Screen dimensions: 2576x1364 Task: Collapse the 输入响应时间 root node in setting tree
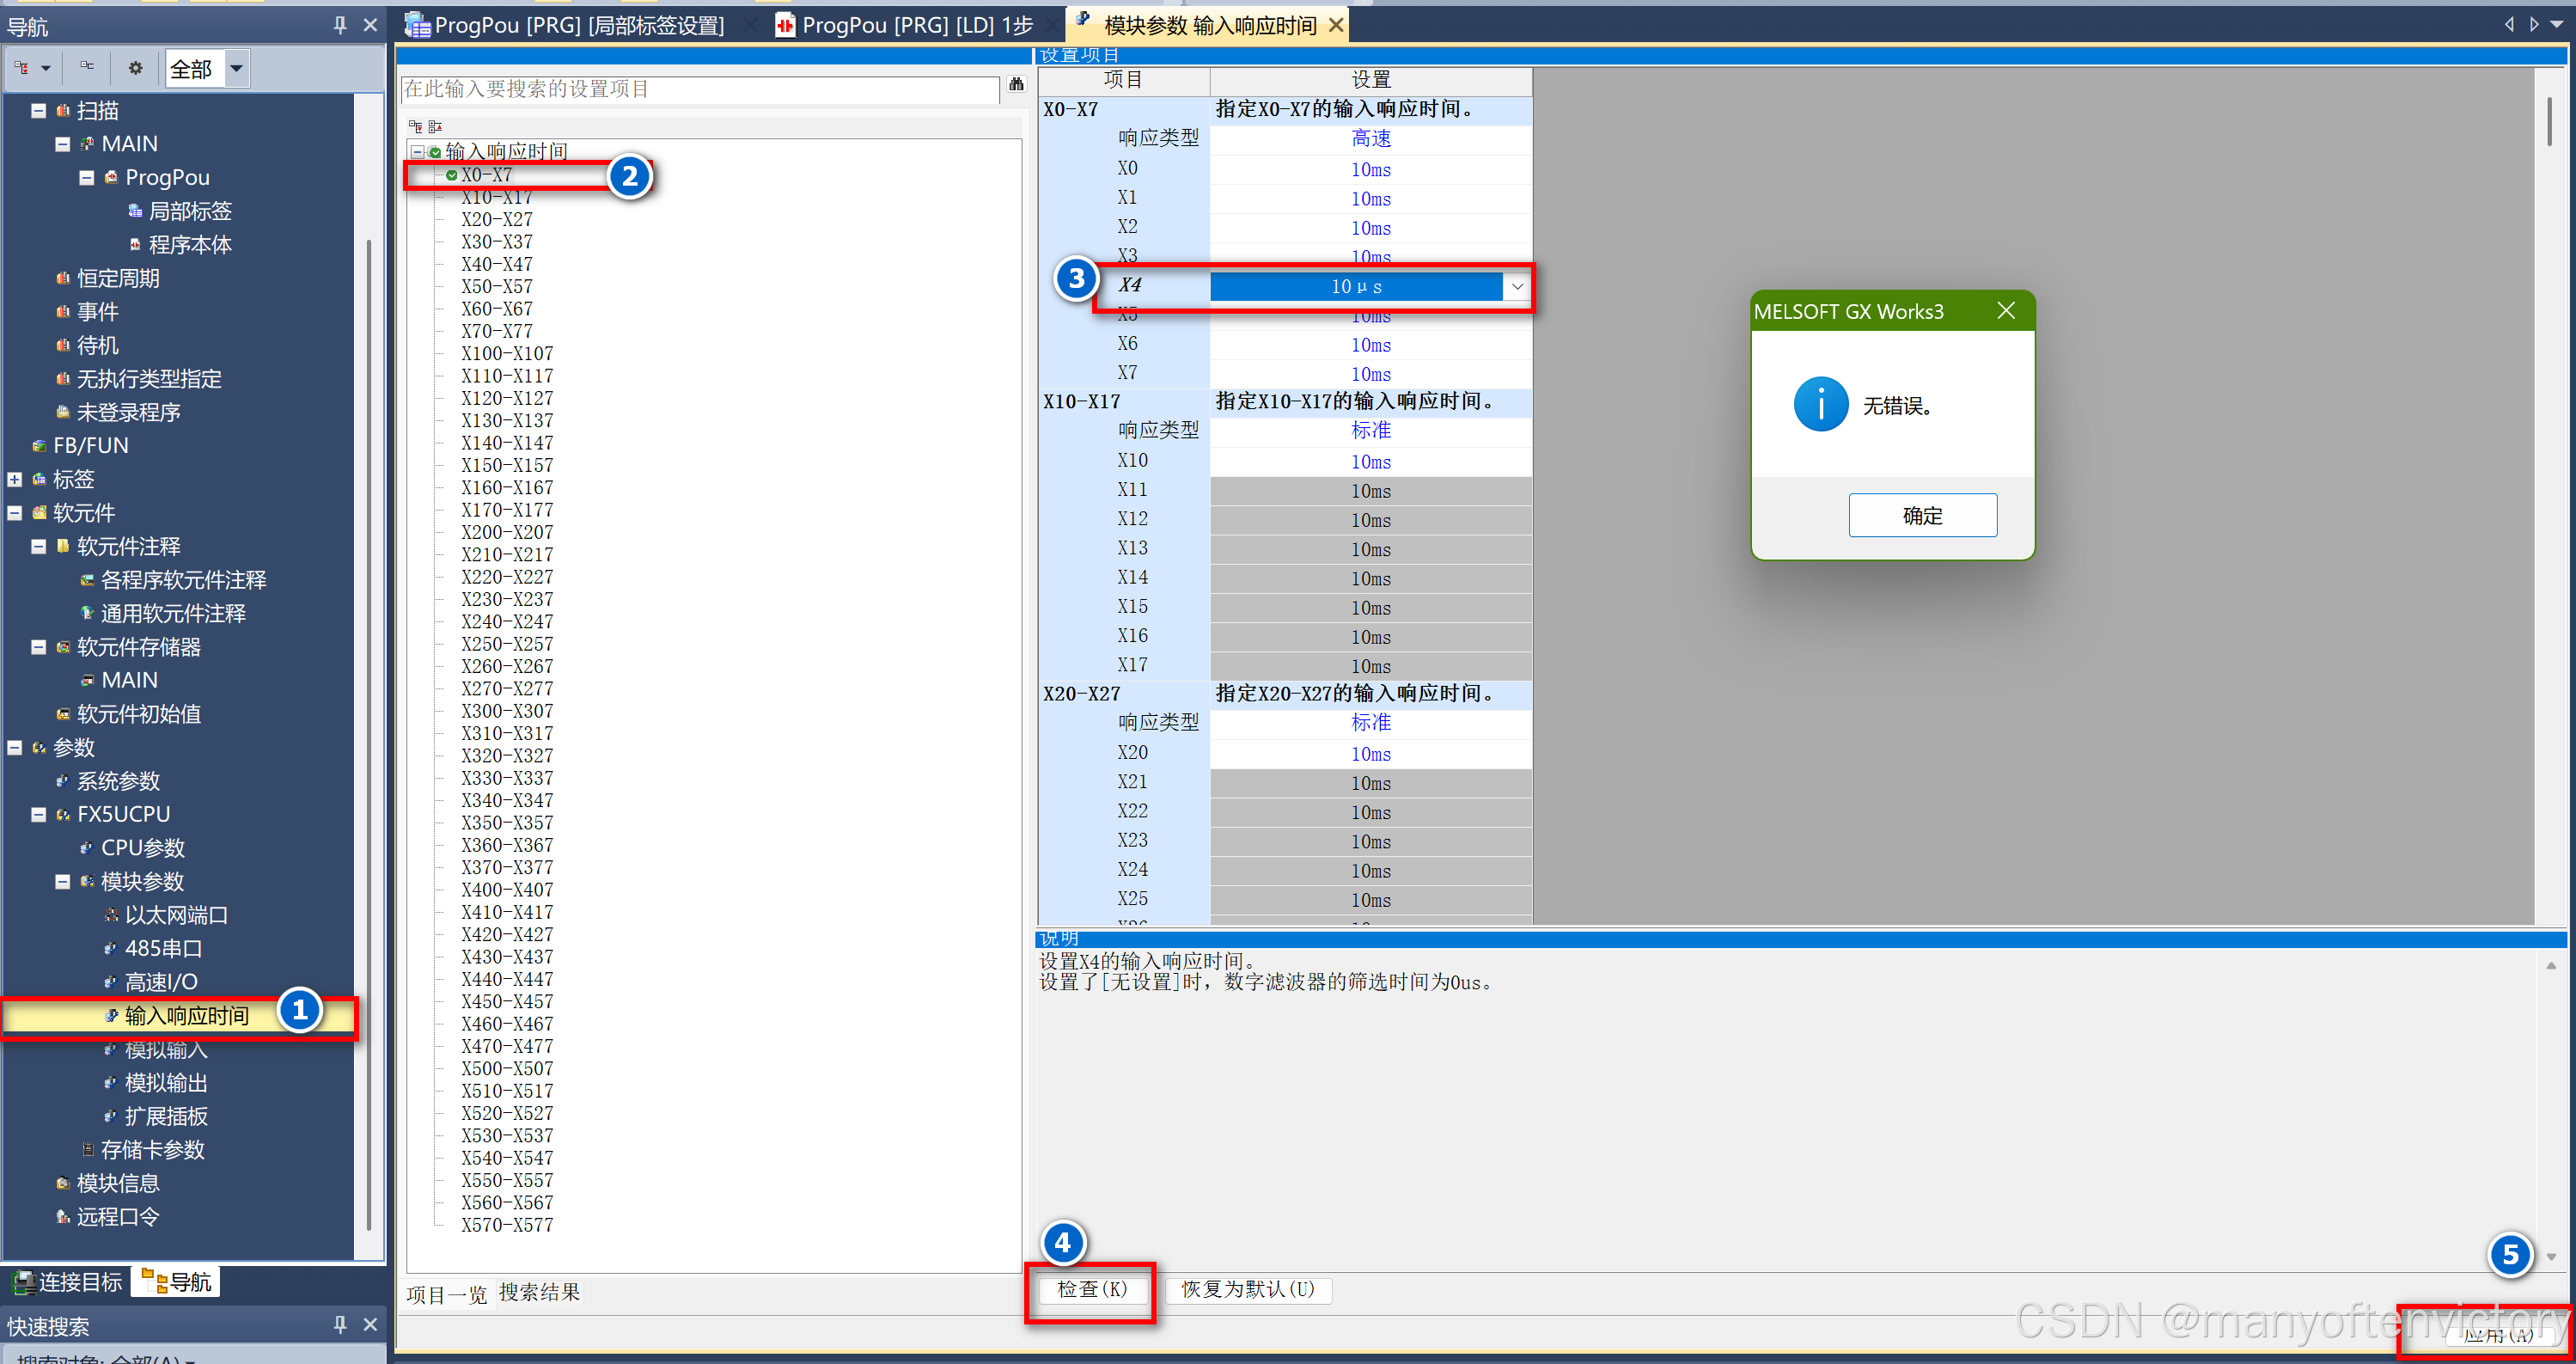[417, 152]
